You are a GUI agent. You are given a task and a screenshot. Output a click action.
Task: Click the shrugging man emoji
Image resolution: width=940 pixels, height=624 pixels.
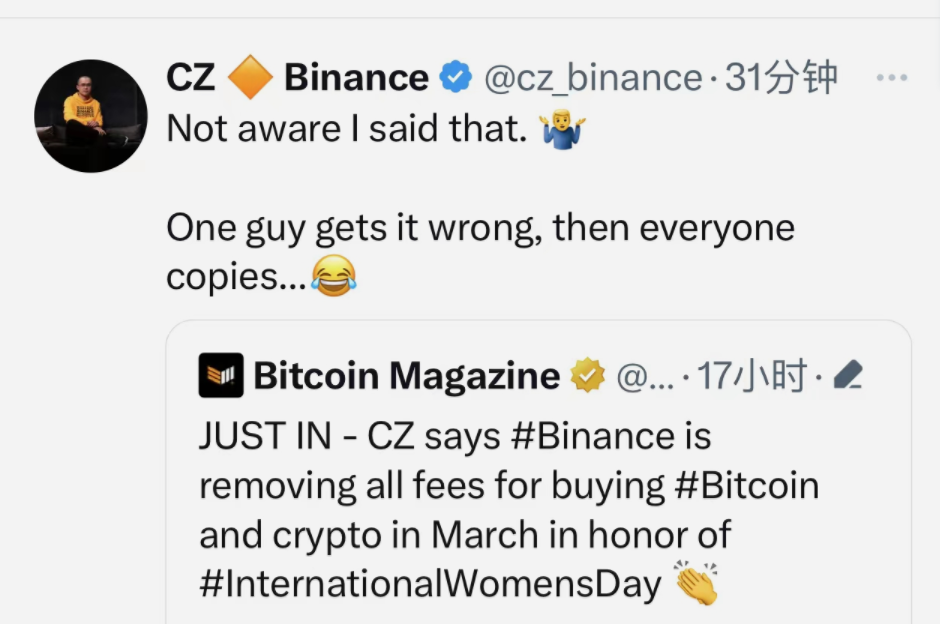562,128
